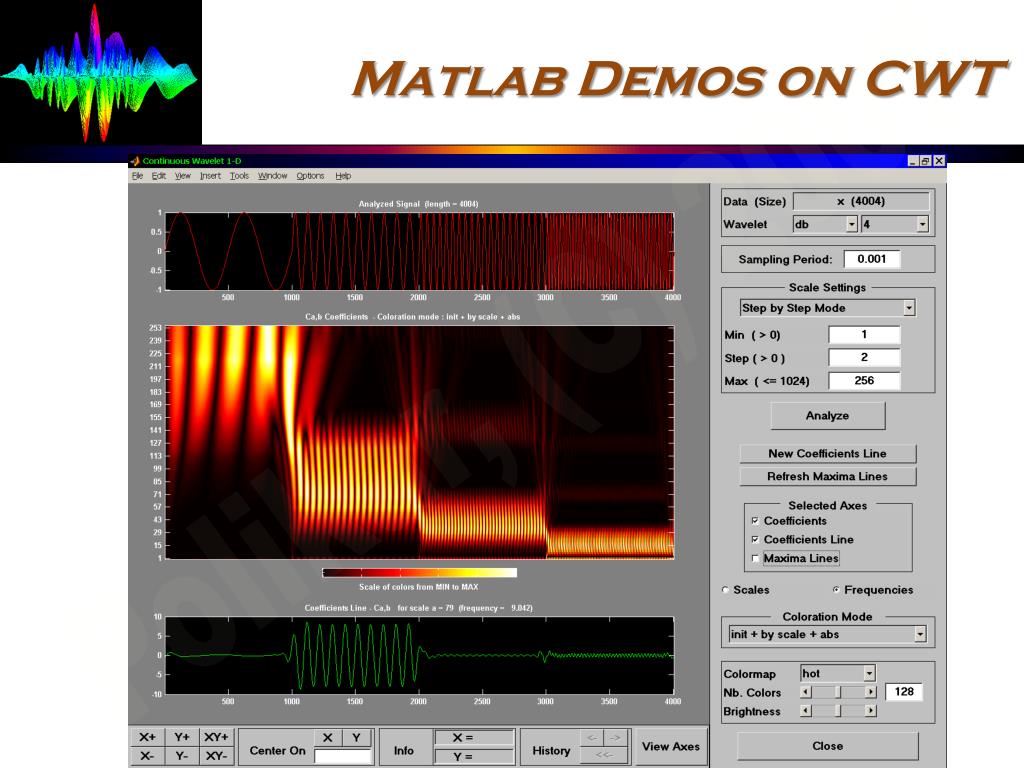Increase Brightness with right arrow
The height and width of the screenshot is (768, 1024).
click(x=871, y=711)
